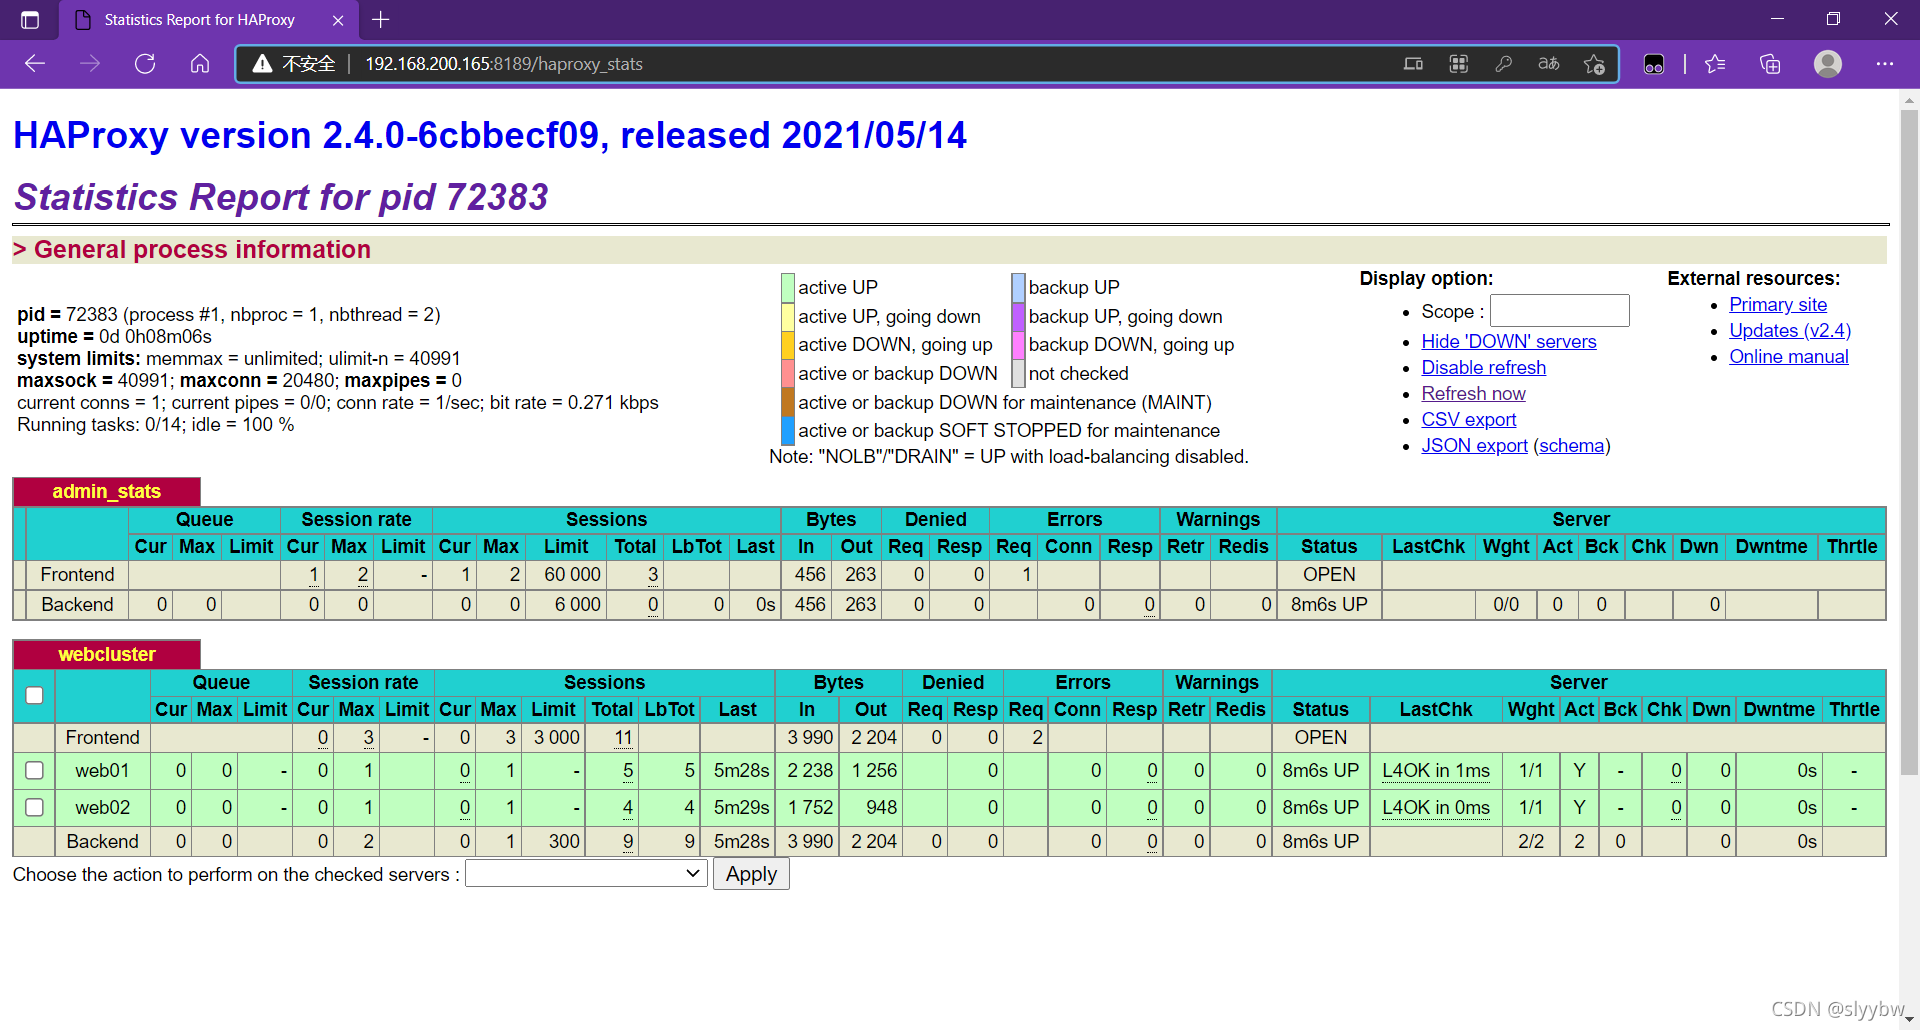
Task: Go forward with the forward arrow
Action: [90, 64]
